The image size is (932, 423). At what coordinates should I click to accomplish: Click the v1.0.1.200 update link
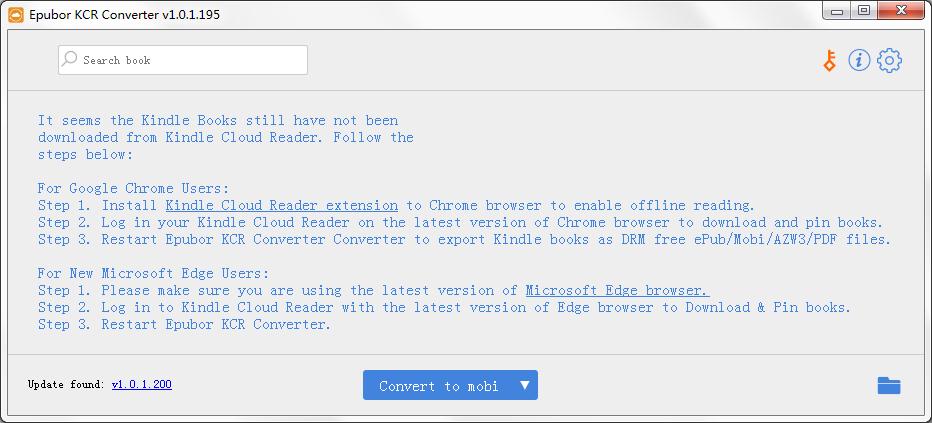click(x=141, y=384)
